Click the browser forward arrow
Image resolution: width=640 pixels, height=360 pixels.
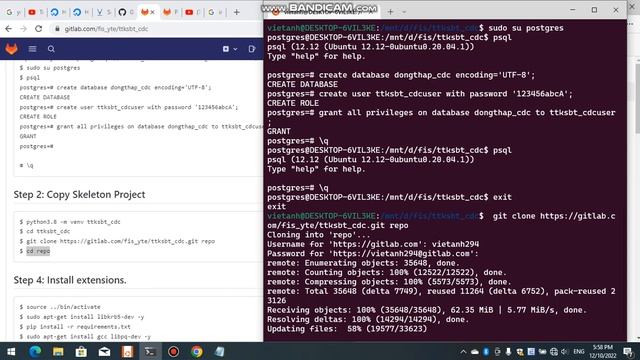[x=23, y=29]
